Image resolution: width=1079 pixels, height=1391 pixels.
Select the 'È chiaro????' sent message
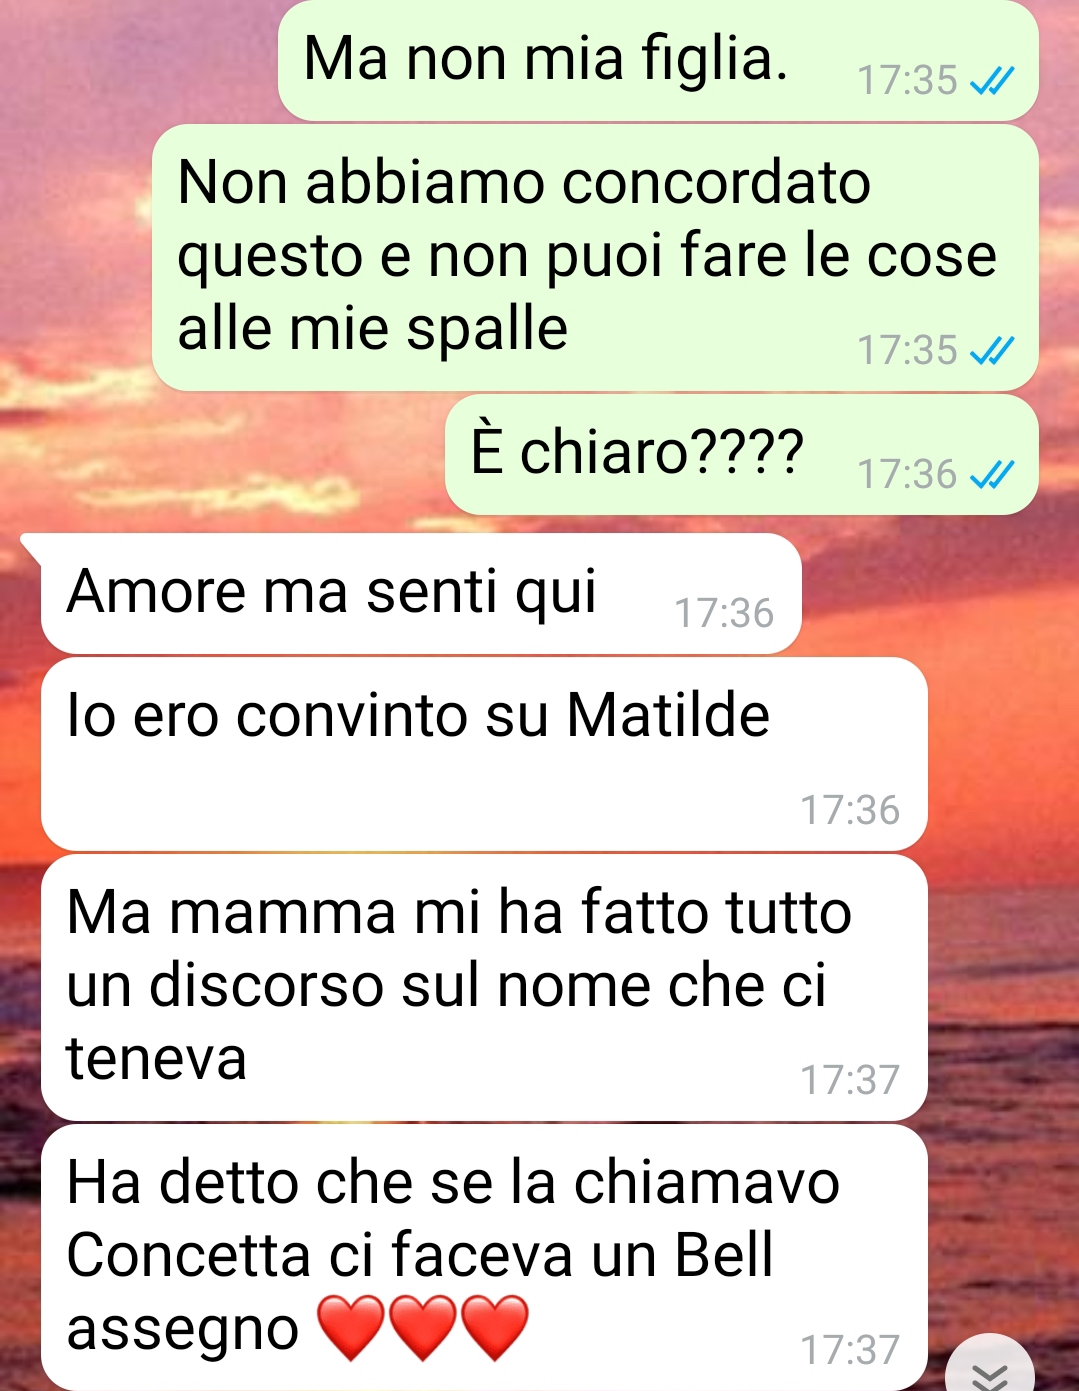click(741, 454)
